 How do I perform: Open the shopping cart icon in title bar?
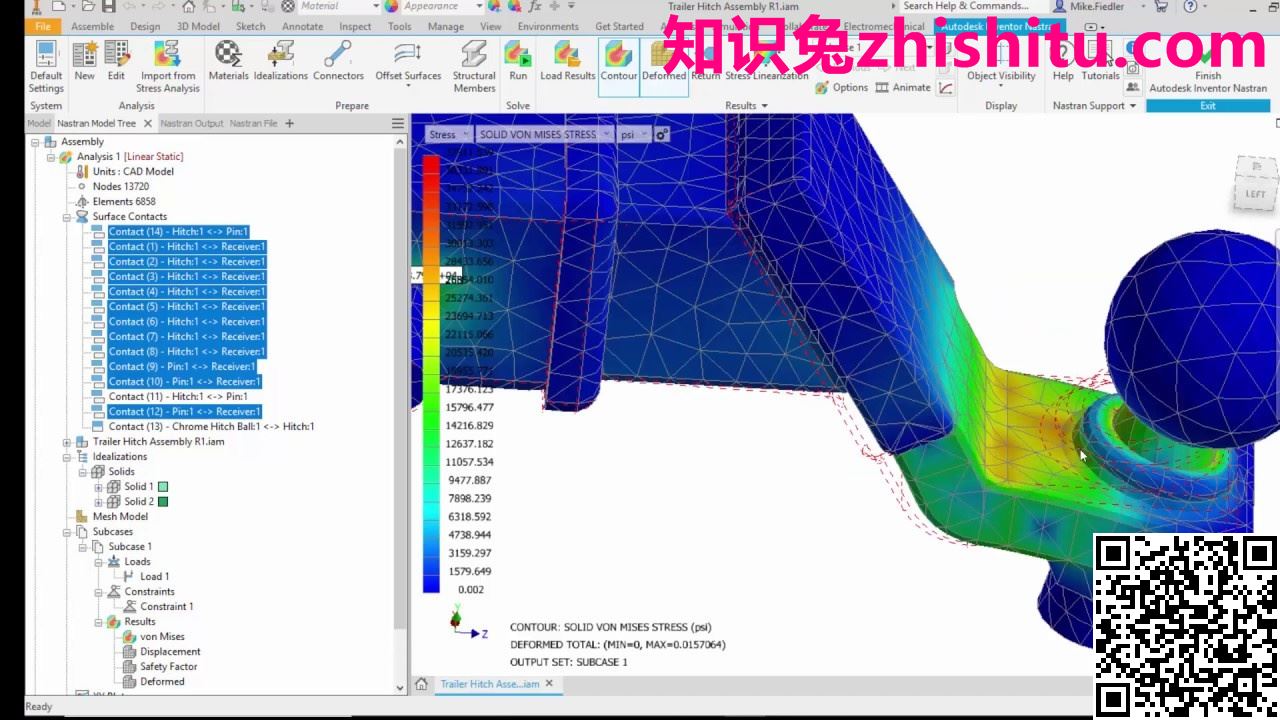tap(1160, 6)
